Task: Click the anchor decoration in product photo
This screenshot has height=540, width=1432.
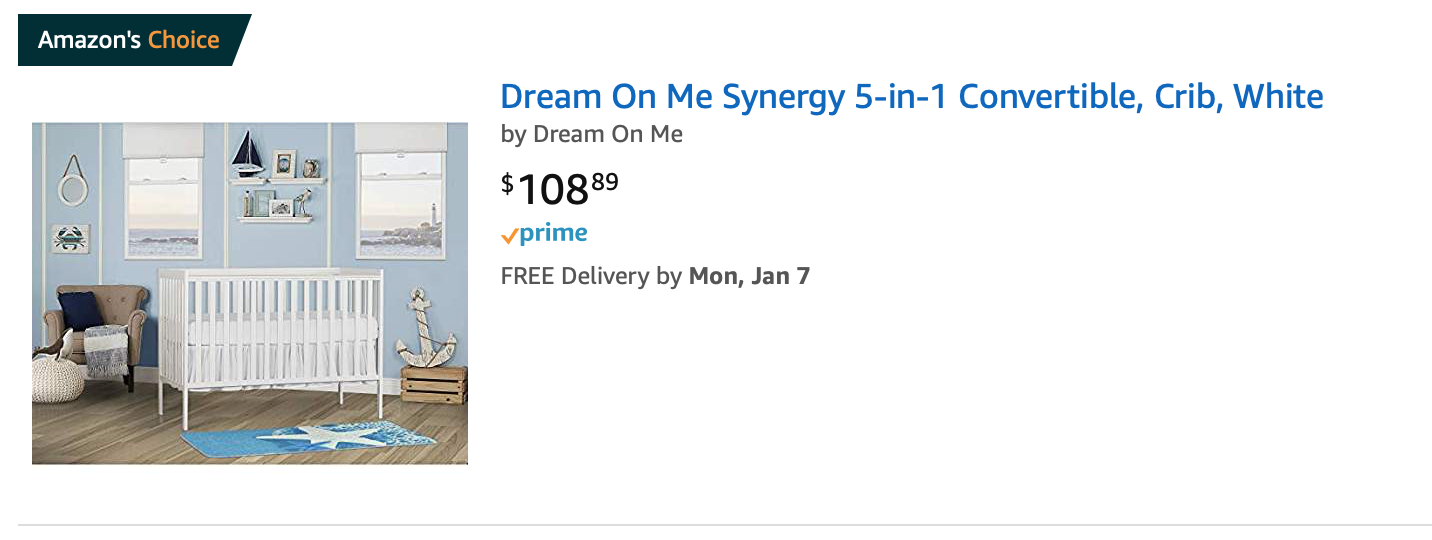Action: click(x=425, y=332)
